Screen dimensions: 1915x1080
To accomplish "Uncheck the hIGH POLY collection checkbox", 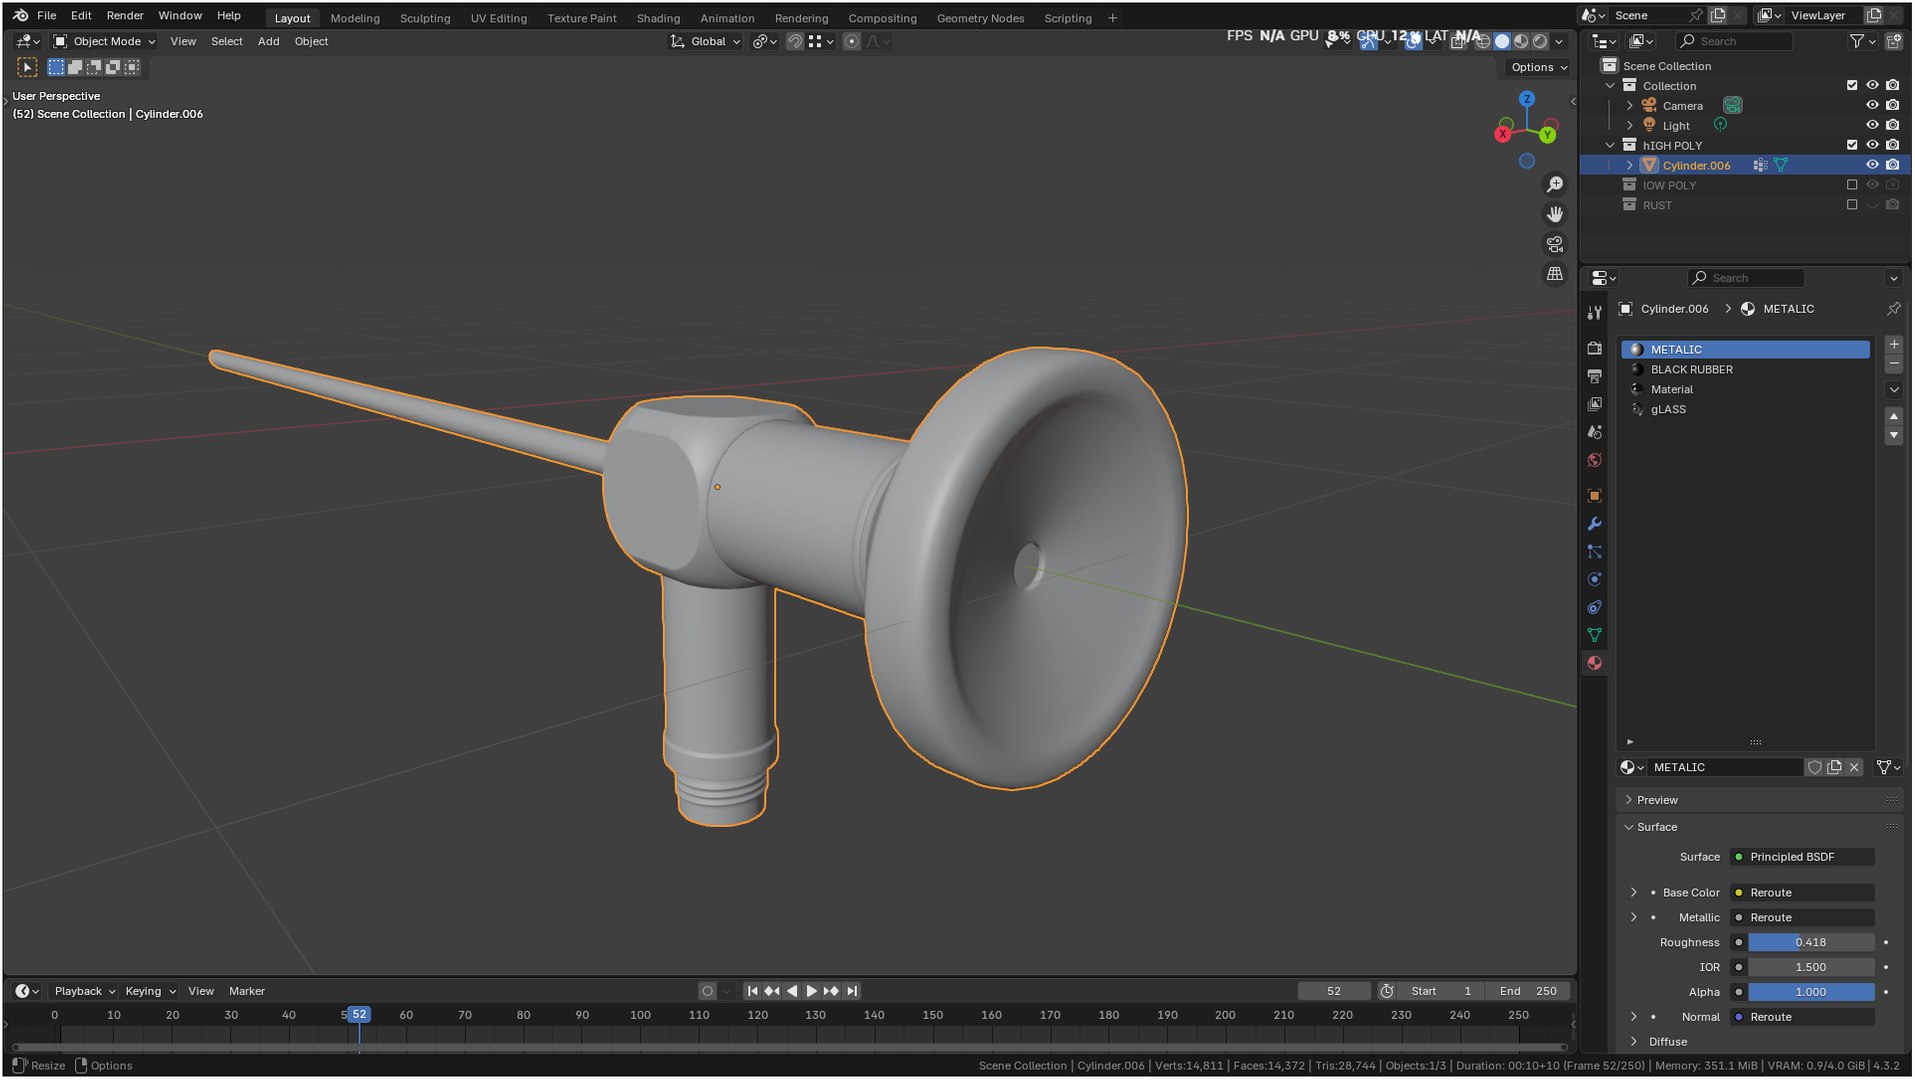I will pos(1852,145).
